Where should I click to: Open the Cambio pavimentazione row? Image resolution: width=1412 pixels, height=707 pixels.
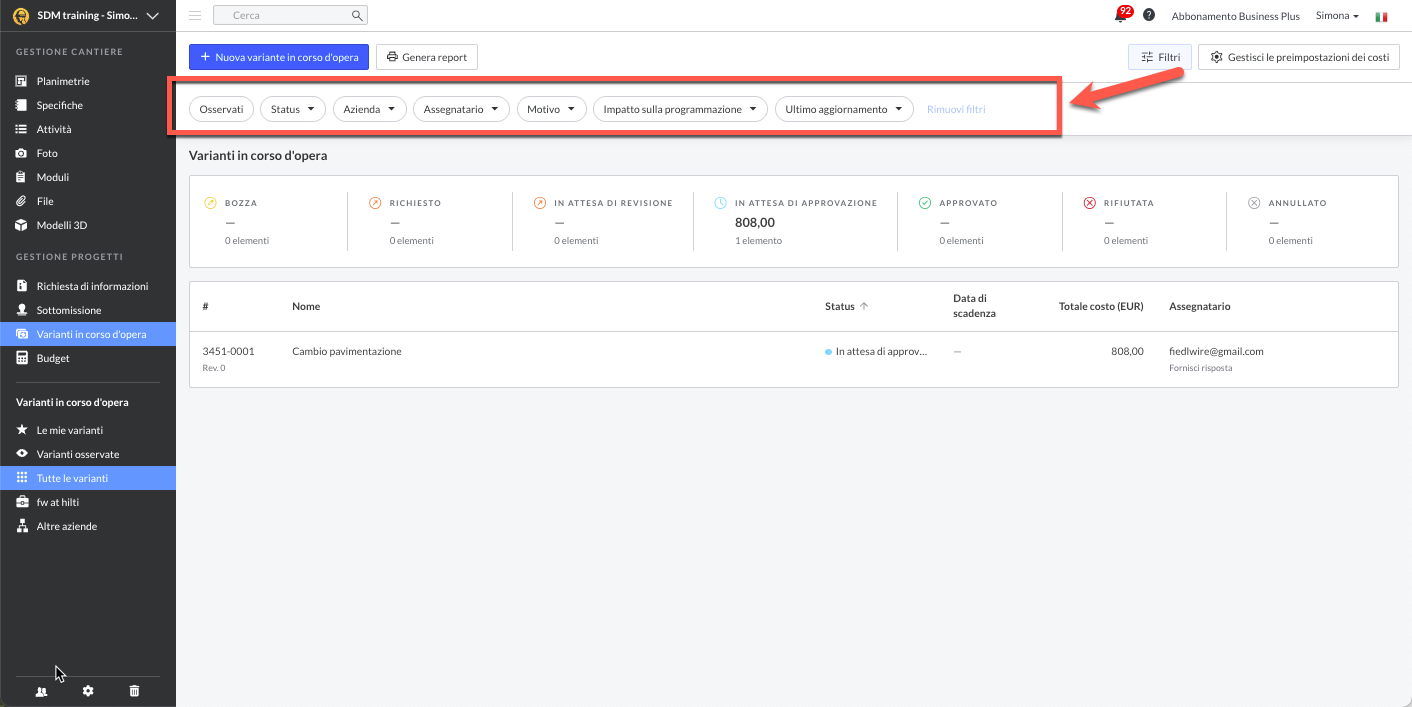click(x=347, y=351)
